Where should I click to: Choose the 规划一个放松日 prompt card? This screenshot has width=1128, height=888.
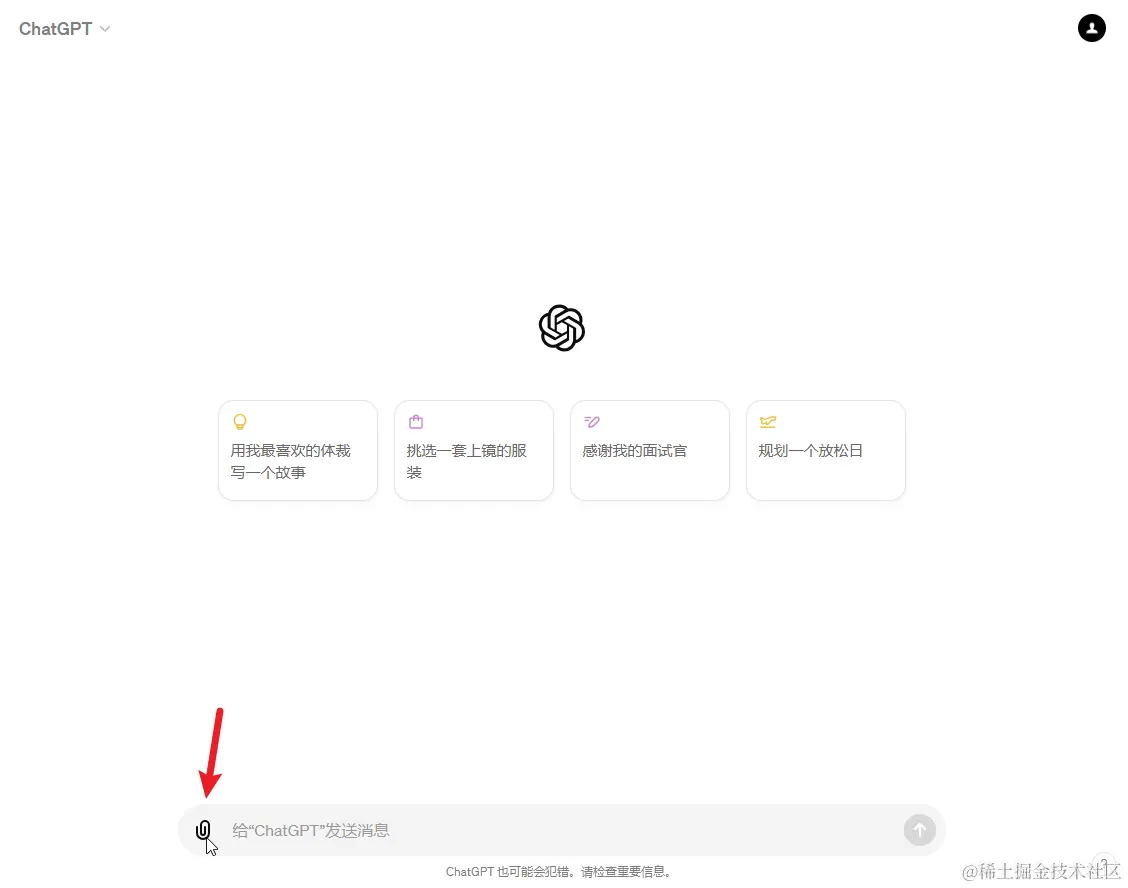[826, 450]
